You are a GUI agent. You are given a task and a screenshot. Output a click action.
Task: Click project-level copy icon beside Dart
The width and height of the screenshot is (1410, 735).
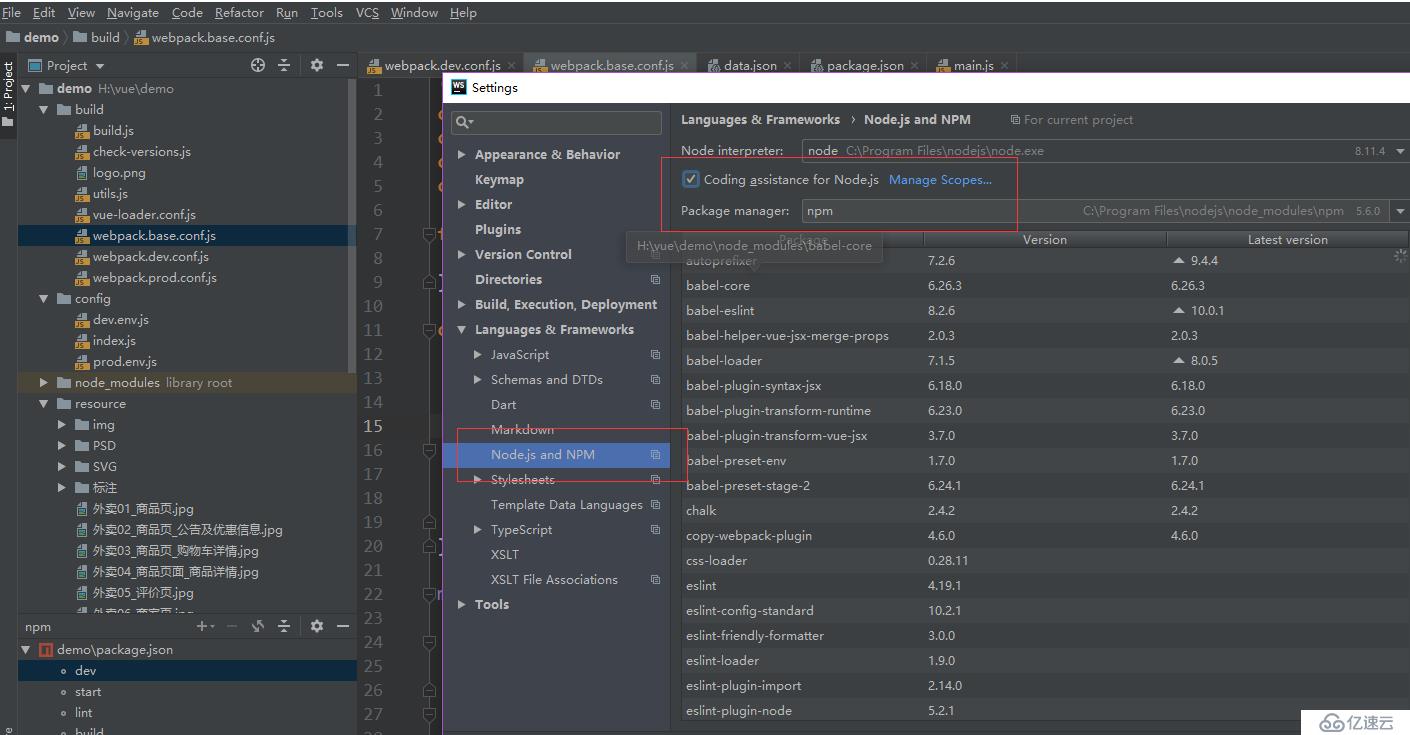coord(655,404)
